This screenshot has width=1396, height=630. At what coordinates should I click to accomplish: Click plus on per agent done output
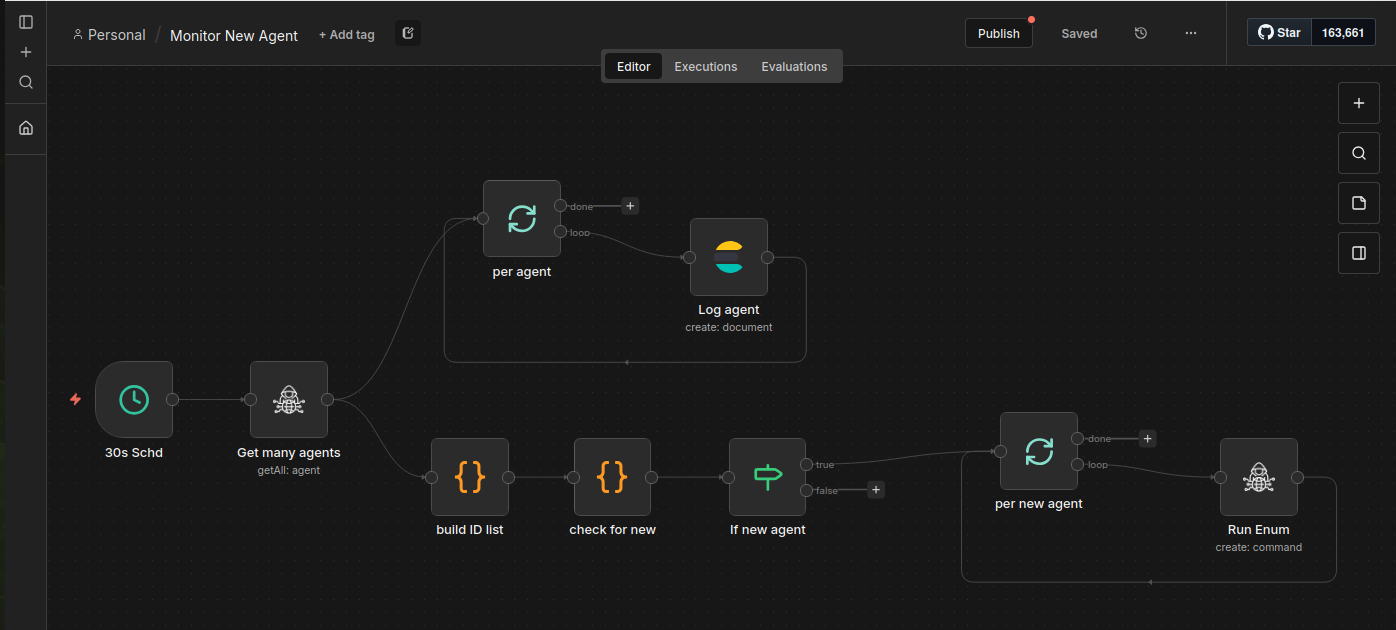click(630, 206)
